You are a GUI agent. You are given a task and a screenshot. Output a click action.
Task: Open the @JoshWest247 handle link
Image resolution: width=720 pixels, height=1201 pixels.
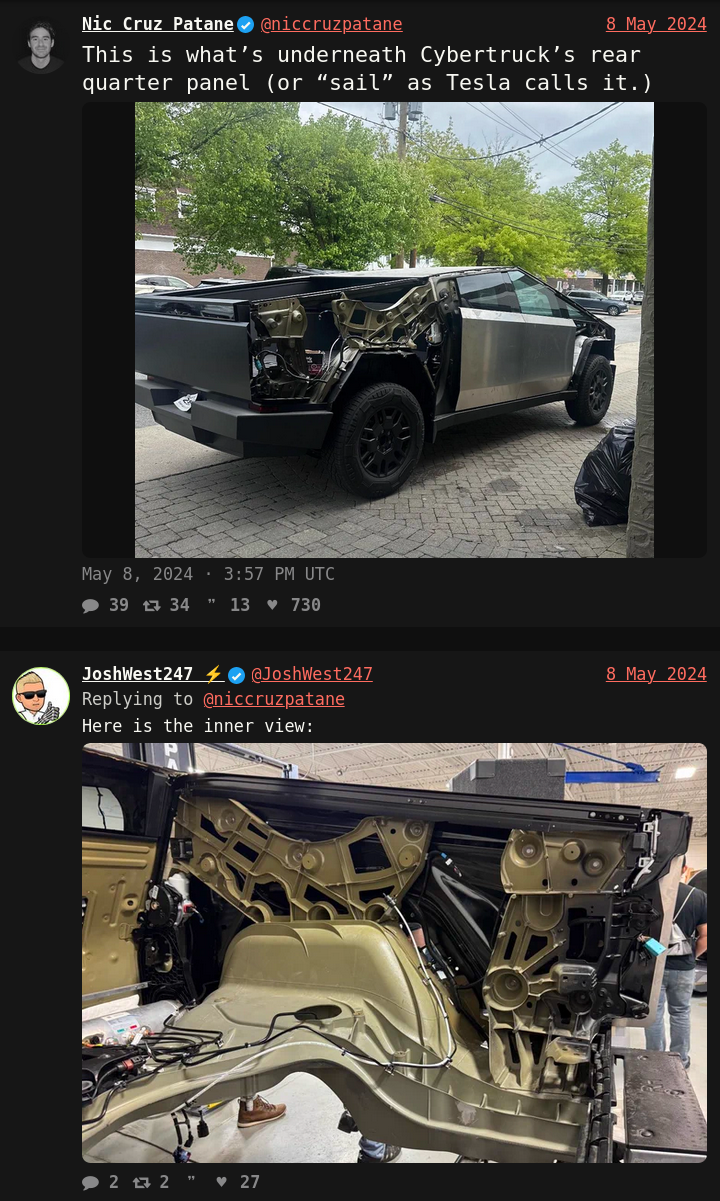click(x=312, y=674)
